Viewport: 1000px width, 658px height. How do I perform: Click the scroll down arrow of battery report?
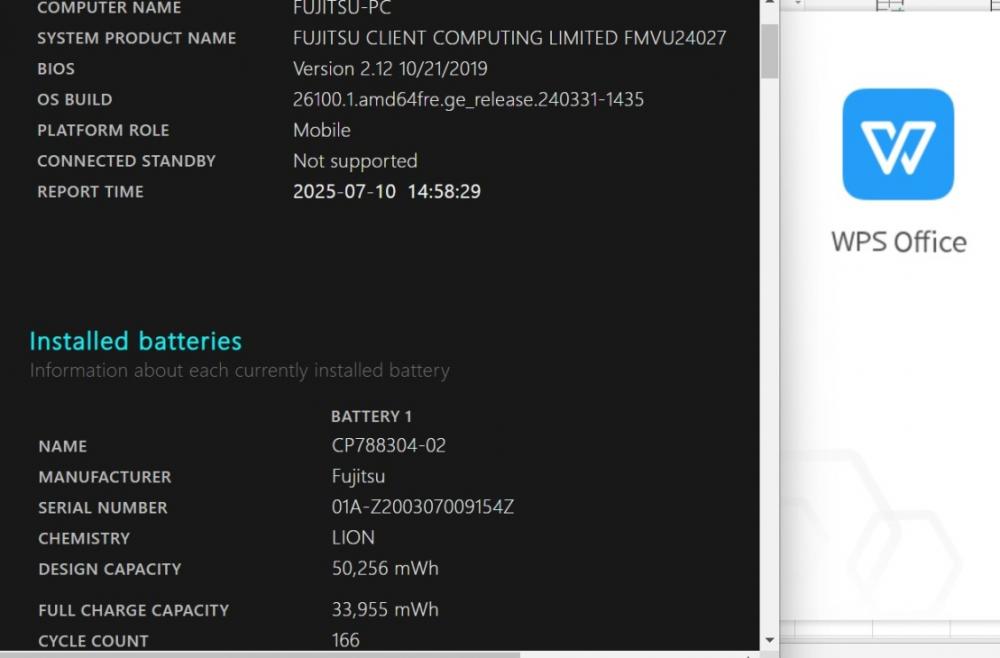(770, 640)
